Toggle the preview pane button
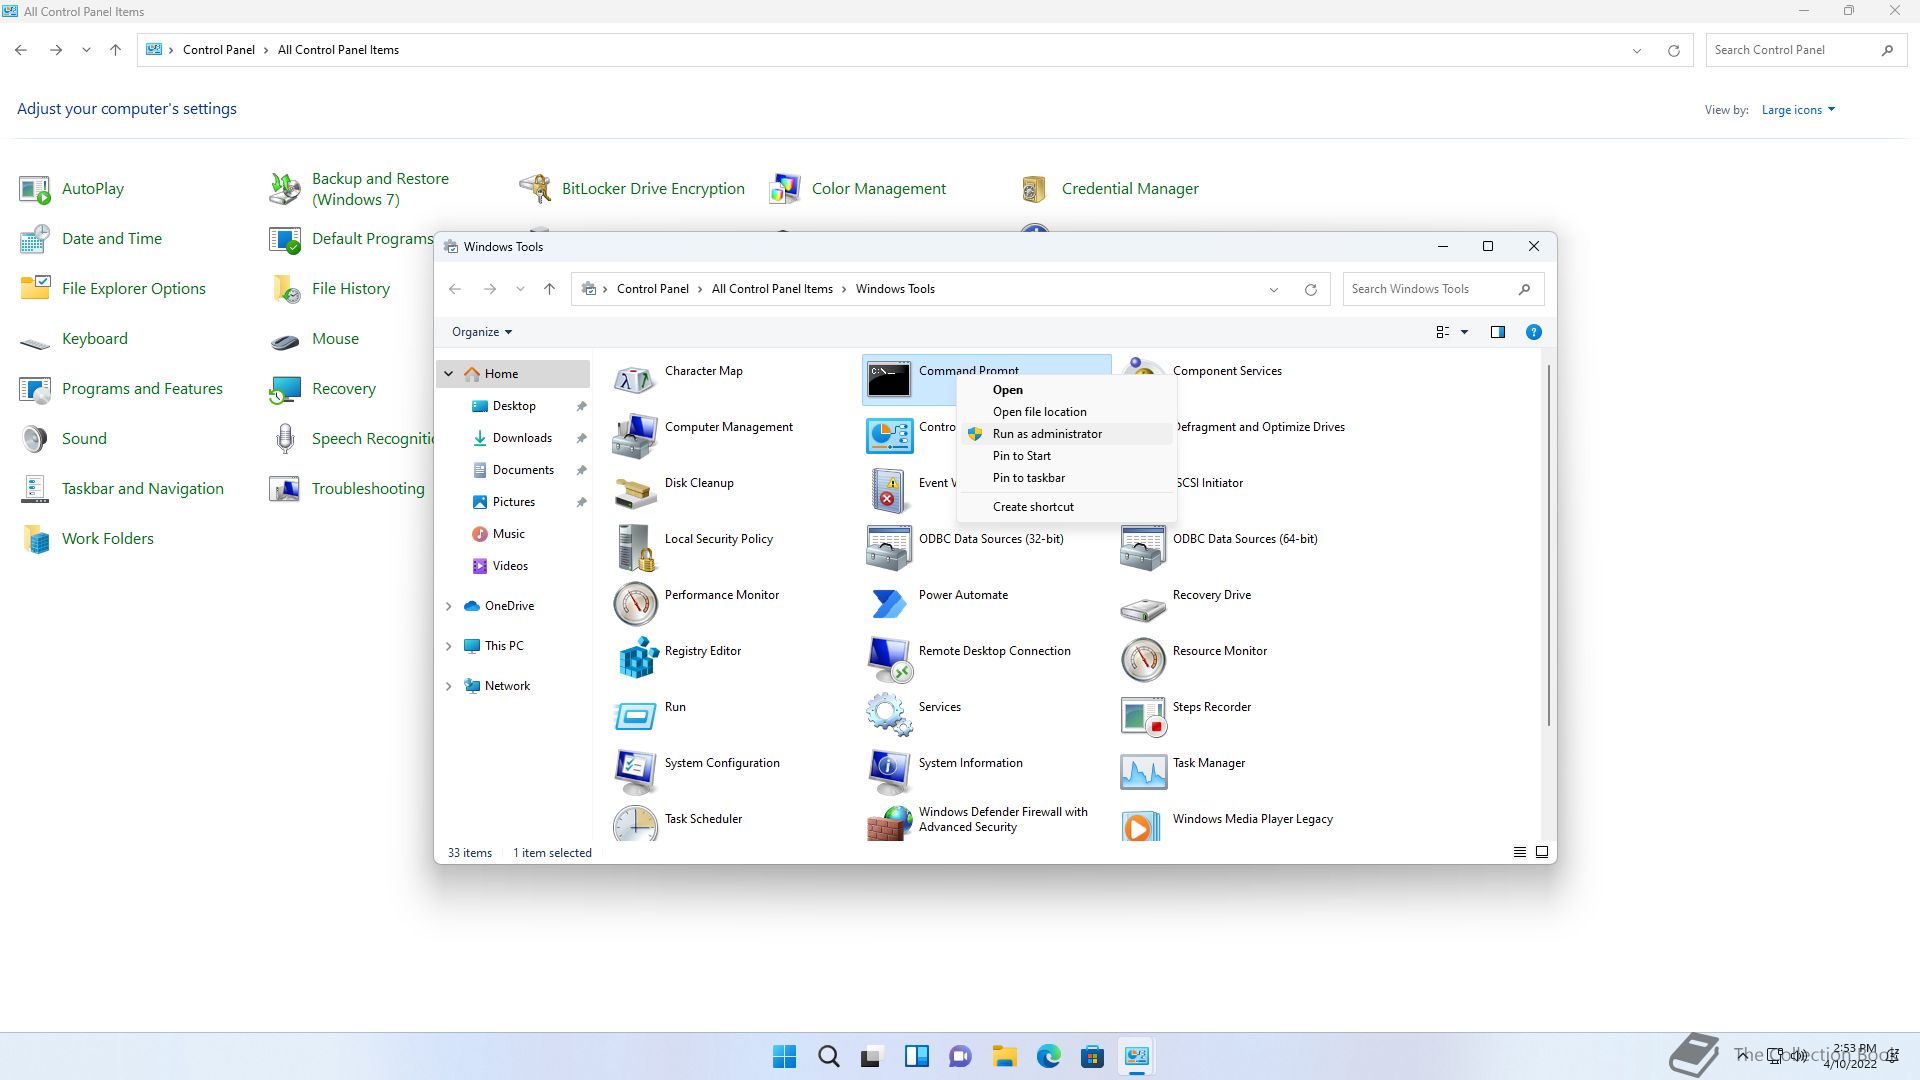 coord(1497,332)
